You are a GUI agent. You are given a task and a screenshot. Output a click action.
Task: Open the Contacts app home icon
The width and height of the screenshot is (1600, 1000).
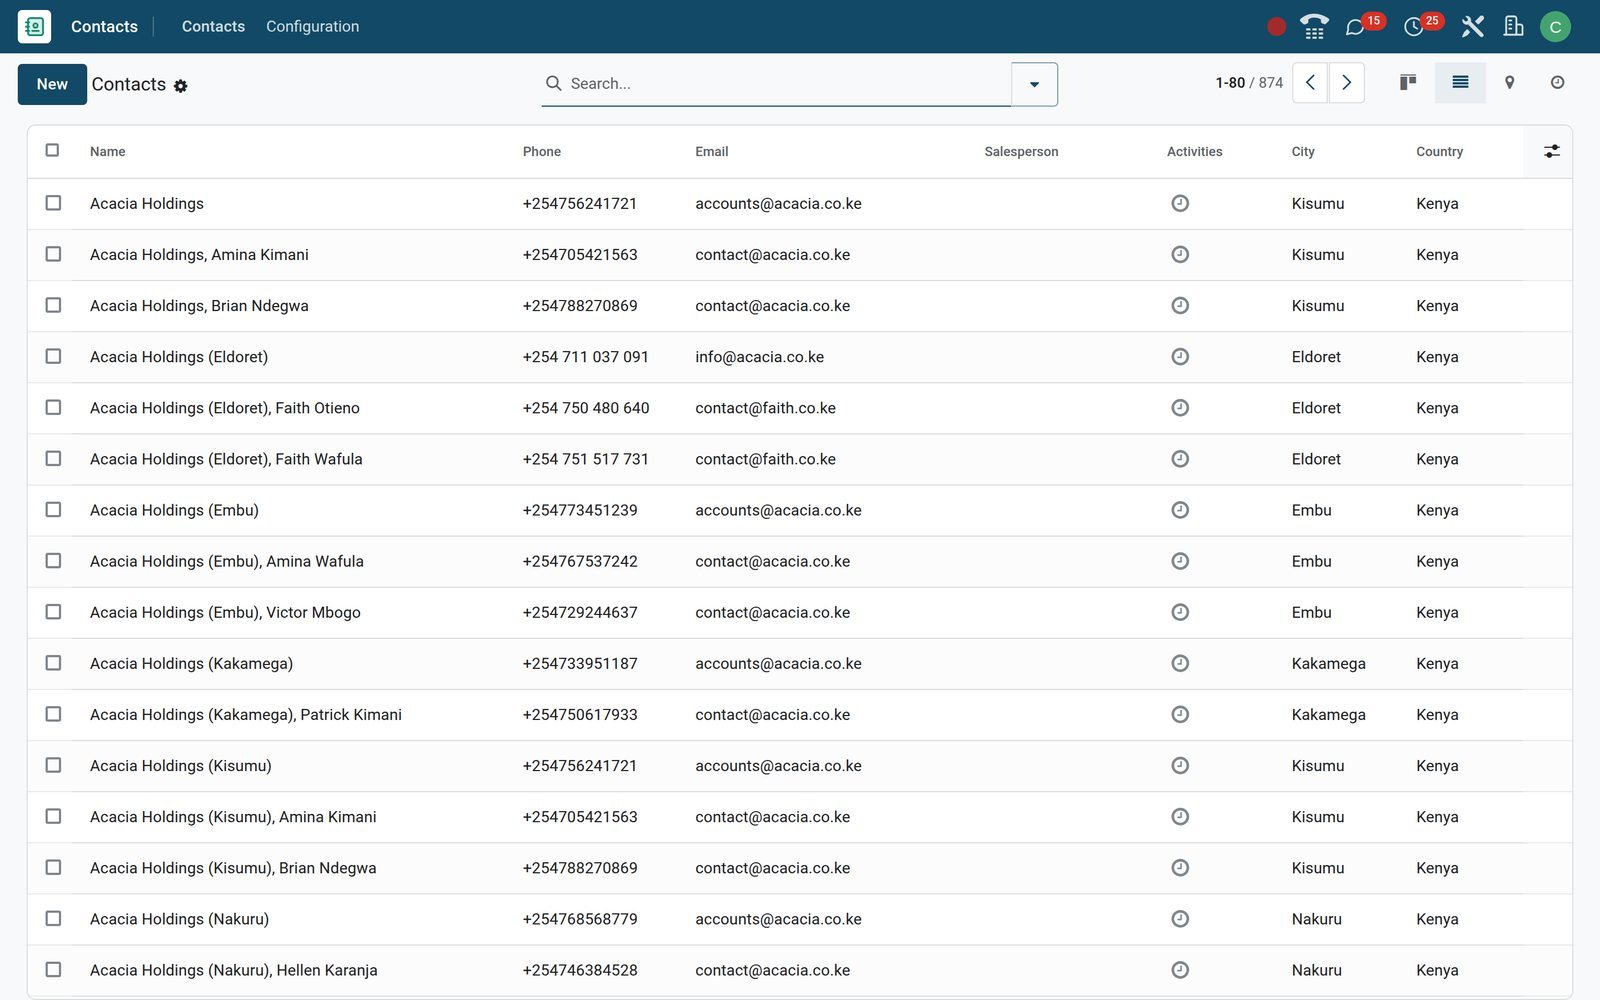[34, 26]
